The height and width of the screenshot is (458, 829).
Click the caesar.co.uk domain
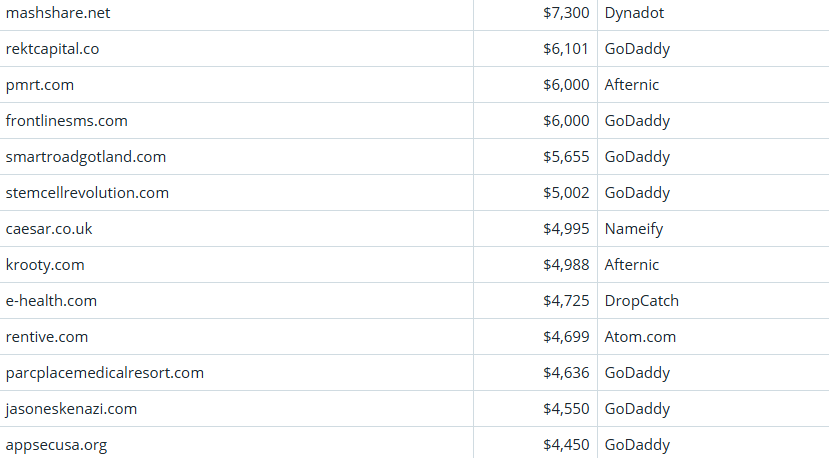click(49, 229)
